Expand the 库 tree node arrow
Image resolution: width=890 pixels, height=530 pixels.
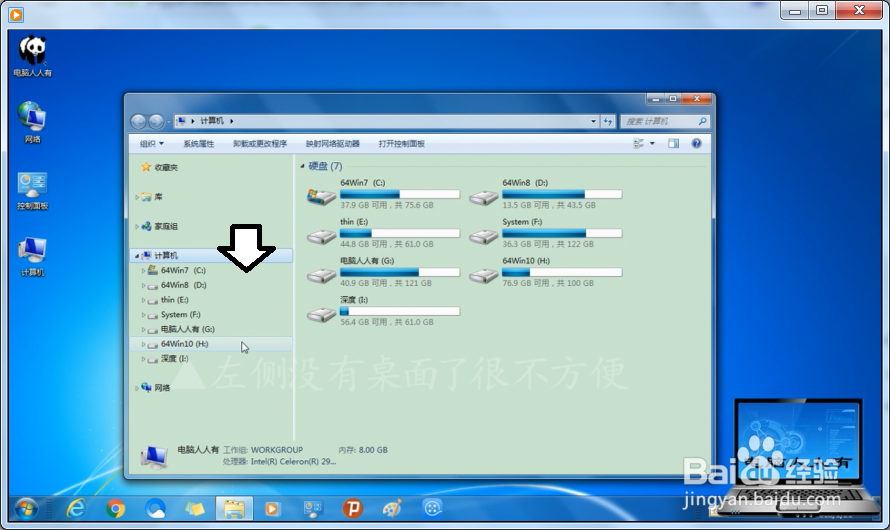(137, 197)
